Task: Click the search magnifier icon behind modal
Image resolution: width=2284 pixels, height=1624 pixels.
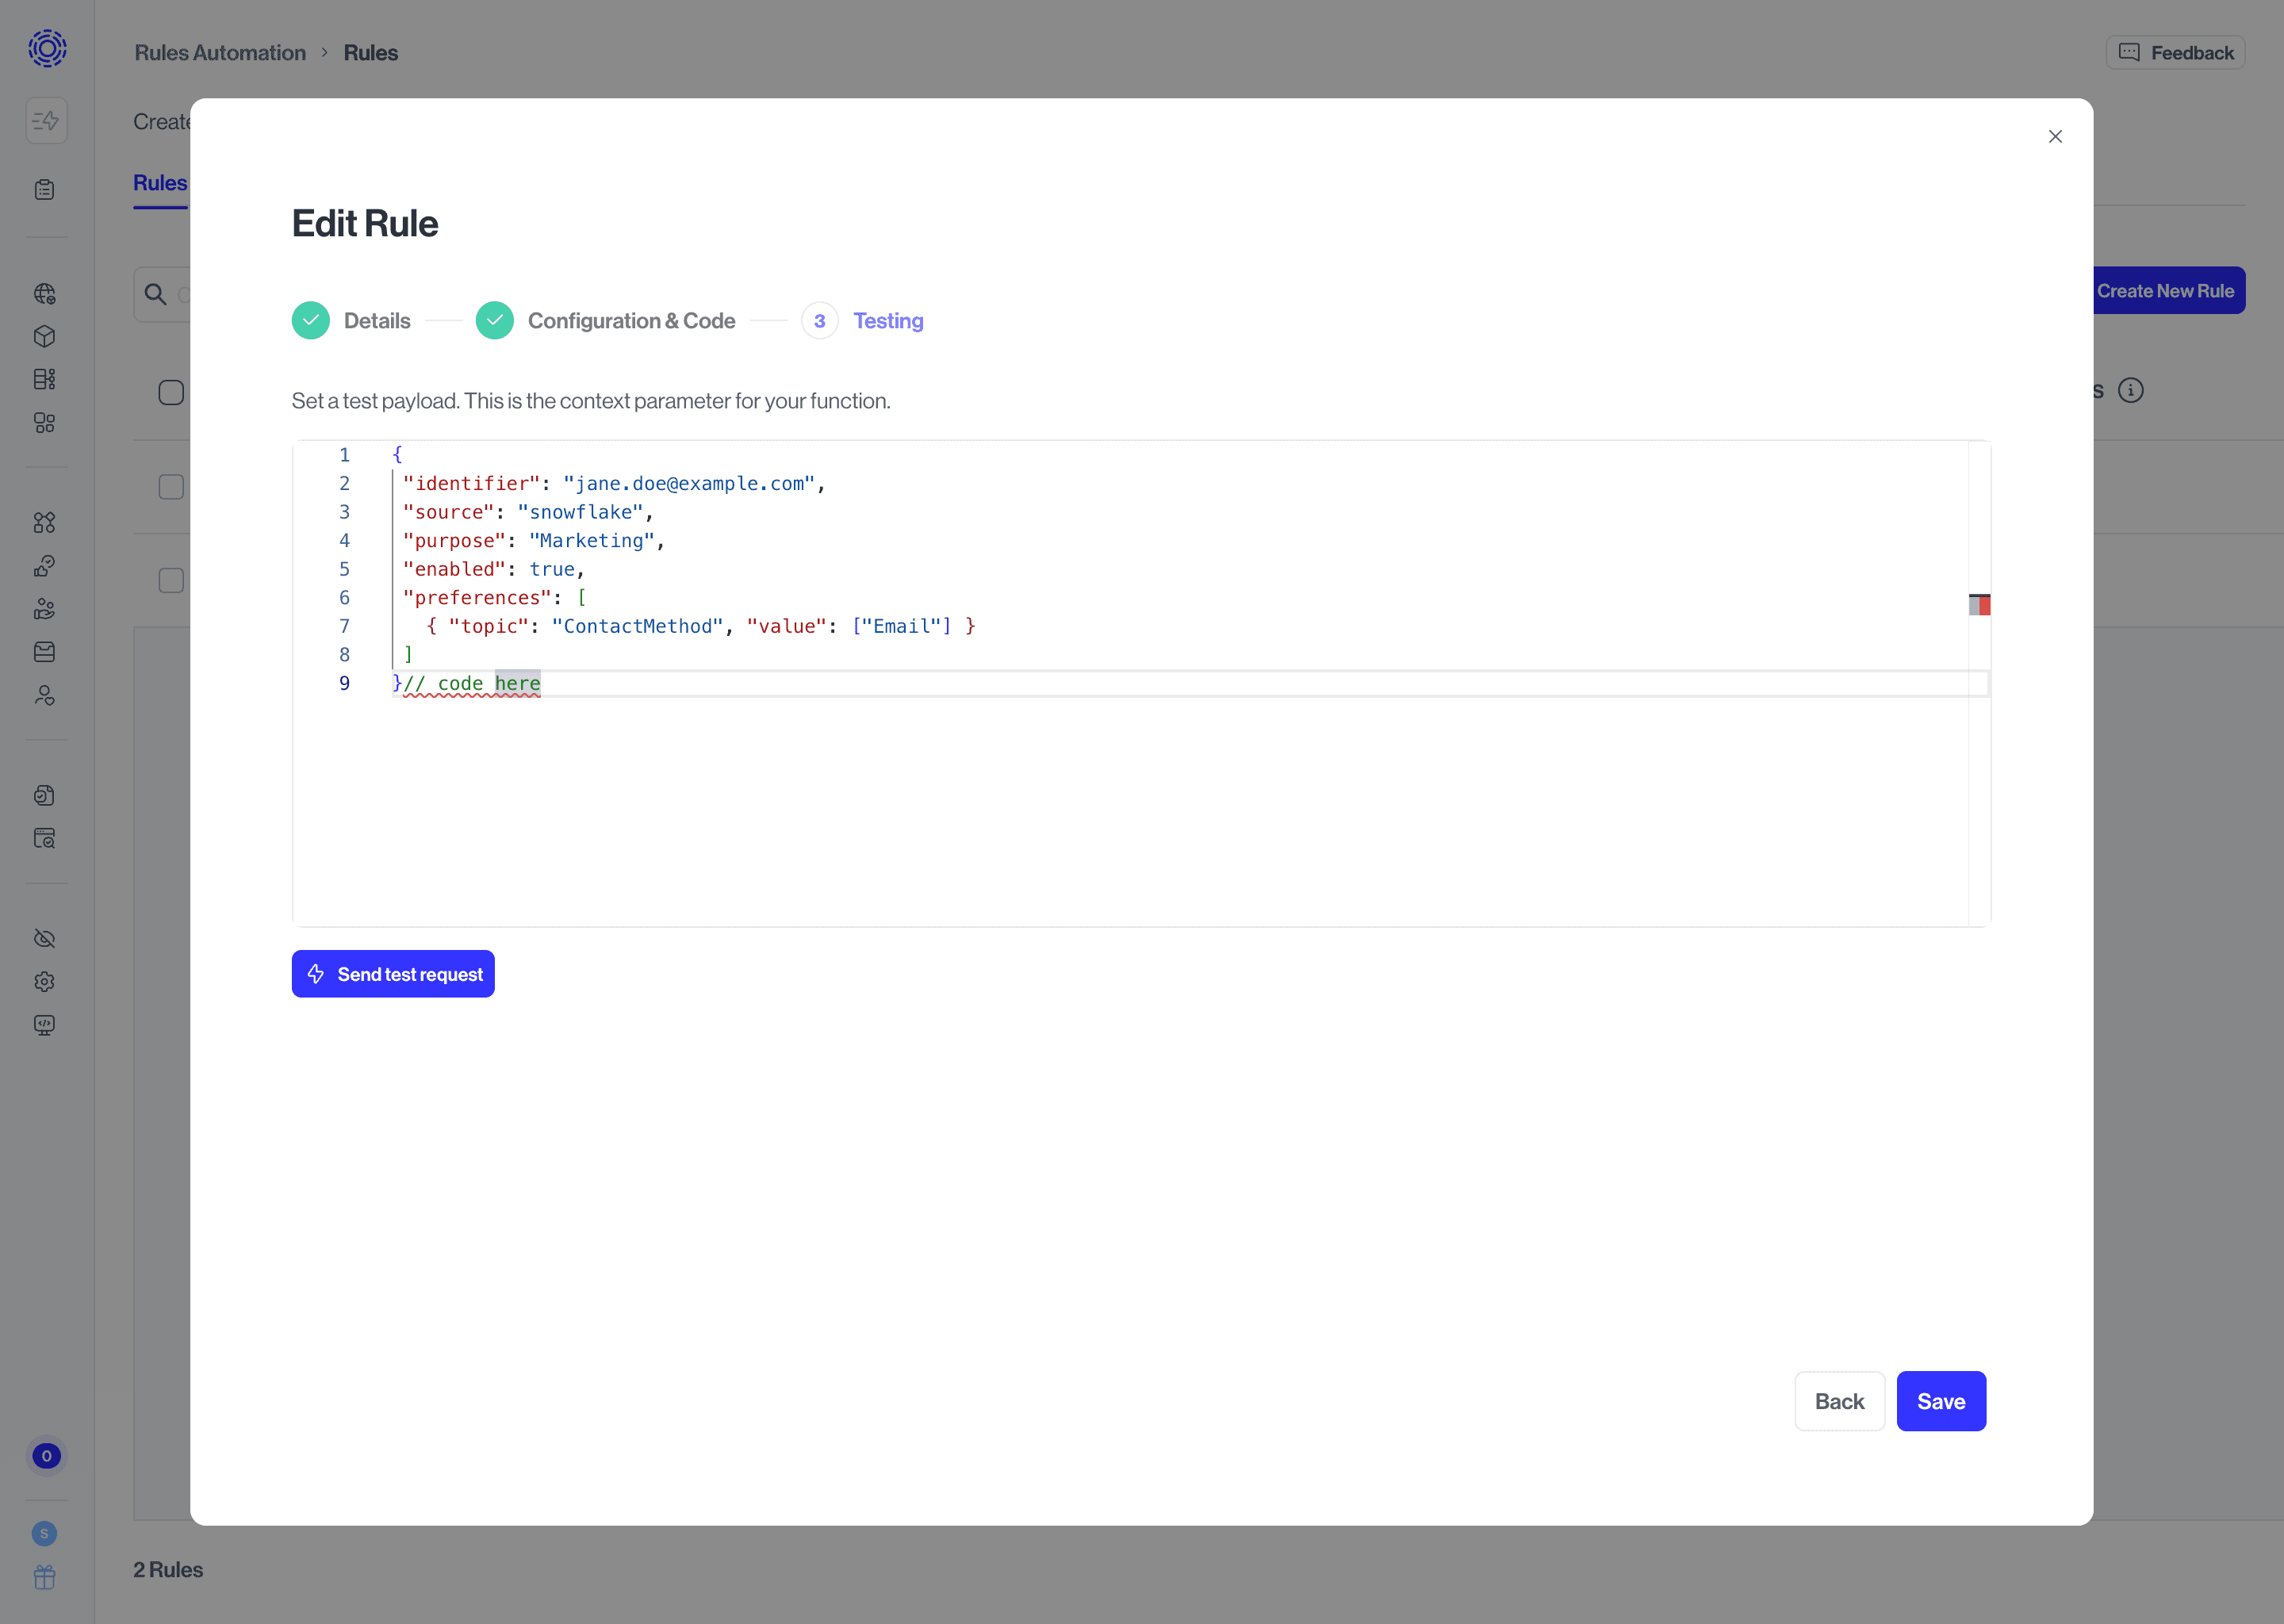Action: click(x=156, y=294)
